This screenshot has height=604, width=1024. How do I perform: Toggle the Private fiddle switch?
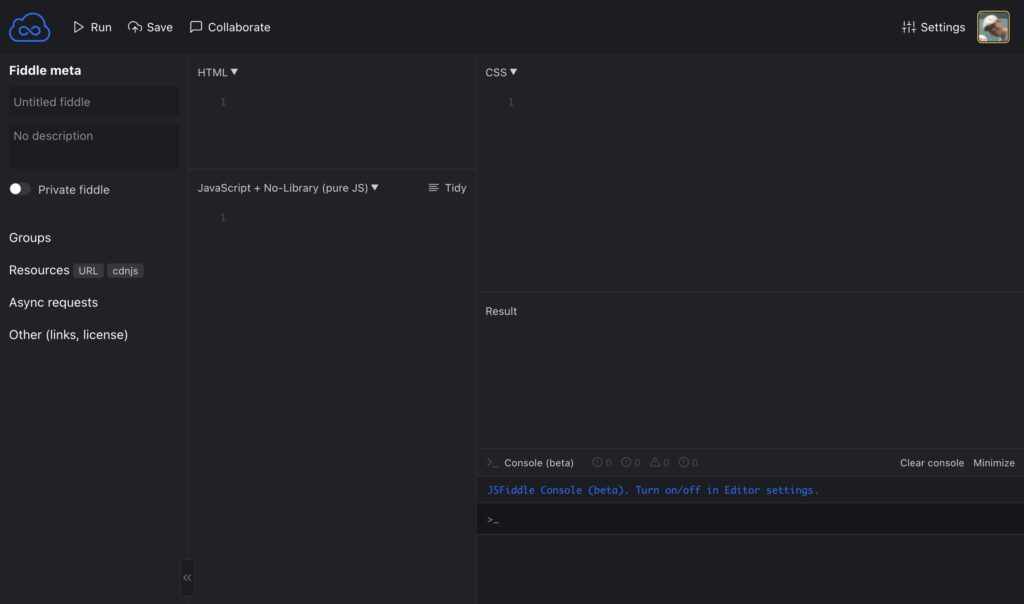pos(20,189)
